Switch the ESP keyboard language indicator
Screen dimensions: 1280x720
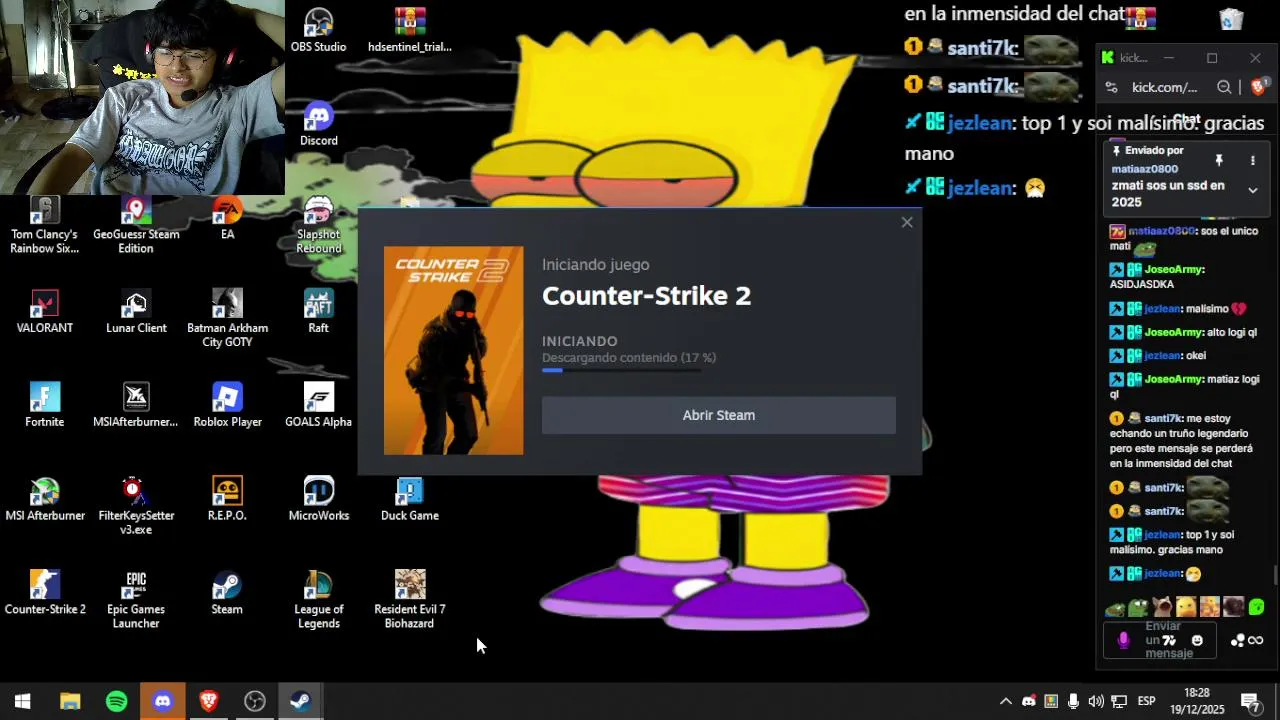(x=1147, y=702)
